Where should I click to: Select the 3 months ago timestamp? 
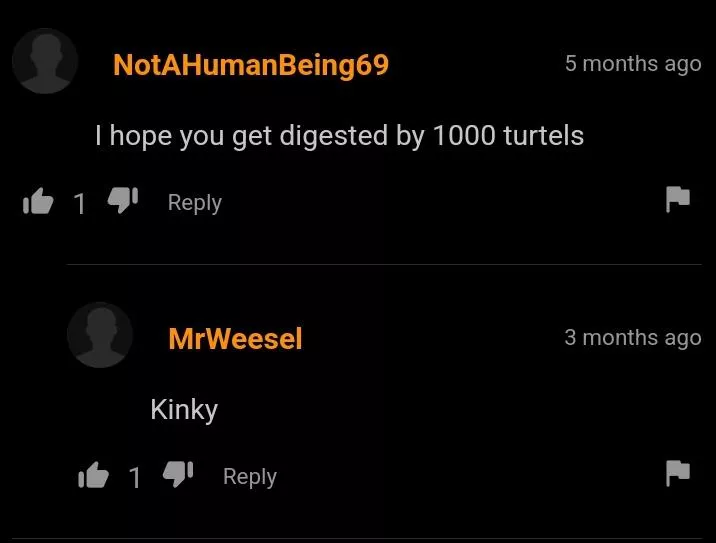[633, 337]
